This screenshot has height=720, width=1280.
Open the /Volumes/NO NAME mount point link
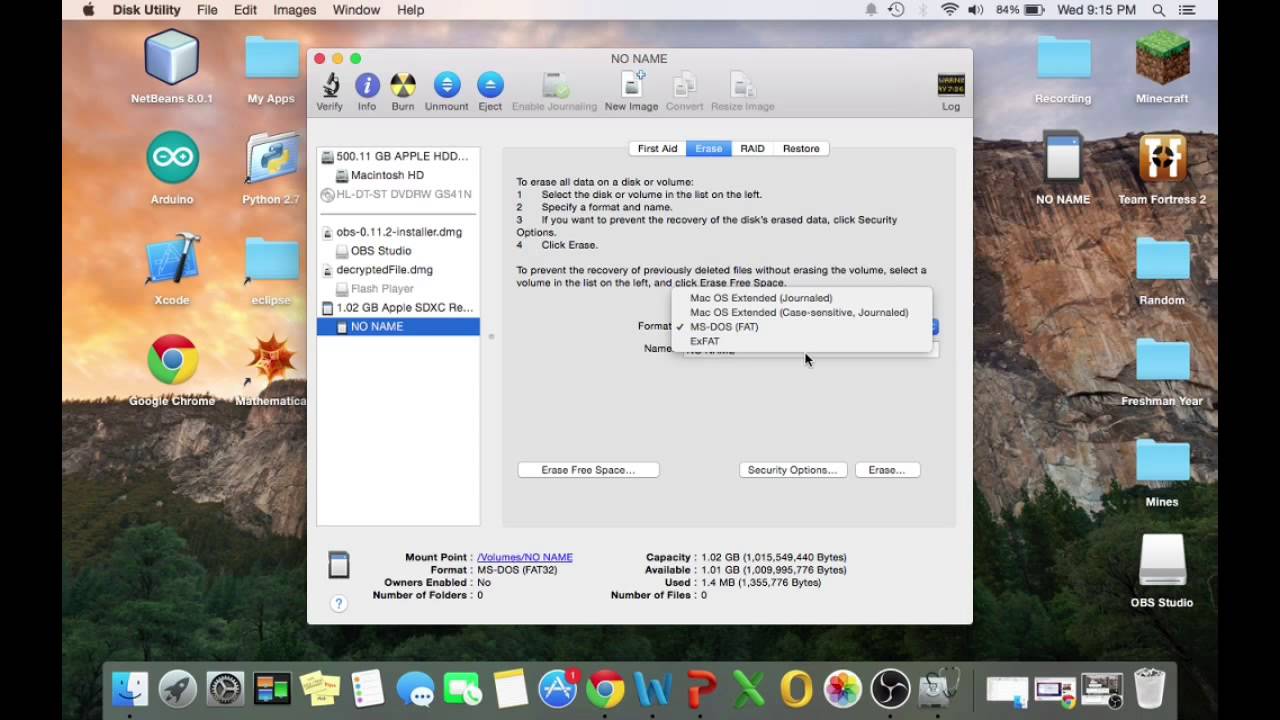525,557
